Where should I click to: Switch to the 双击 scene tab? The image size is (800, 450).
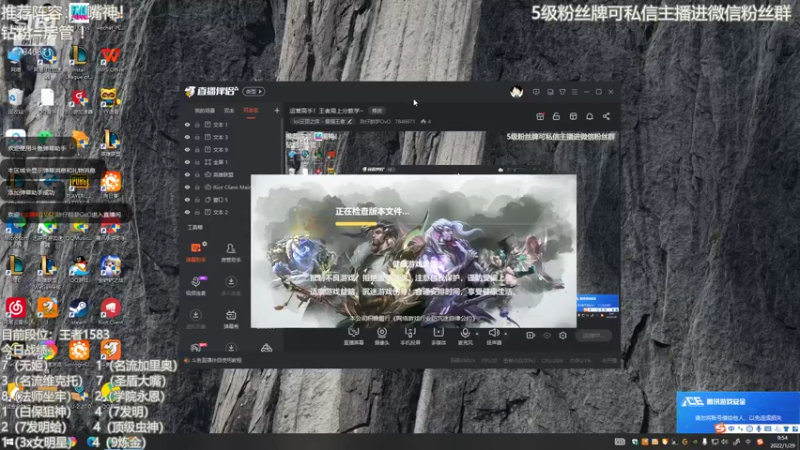point(229,111)
